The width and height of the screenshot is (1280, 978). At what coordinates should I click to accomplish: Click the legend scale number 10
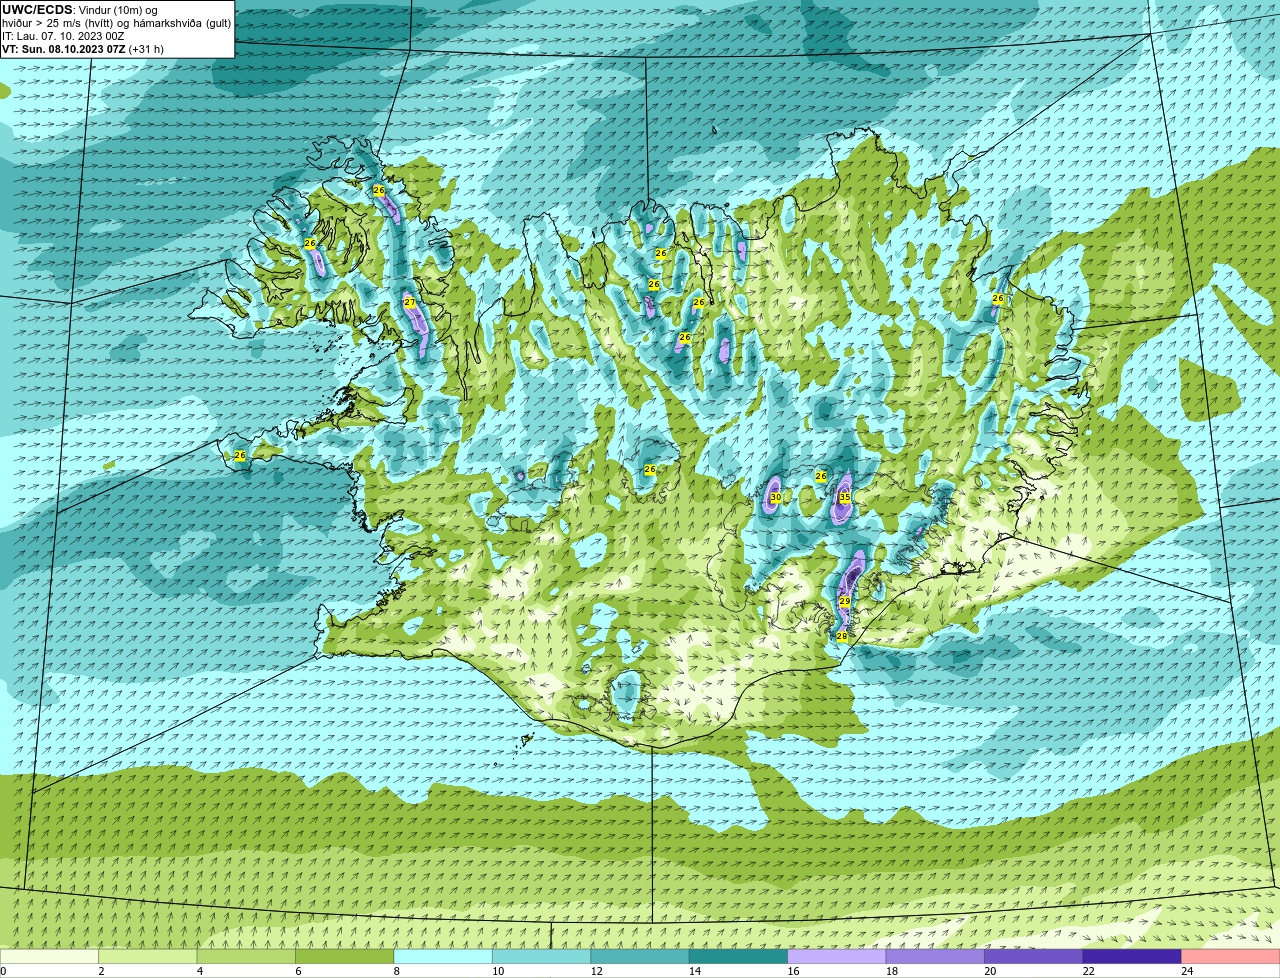[x=498, y=971]
